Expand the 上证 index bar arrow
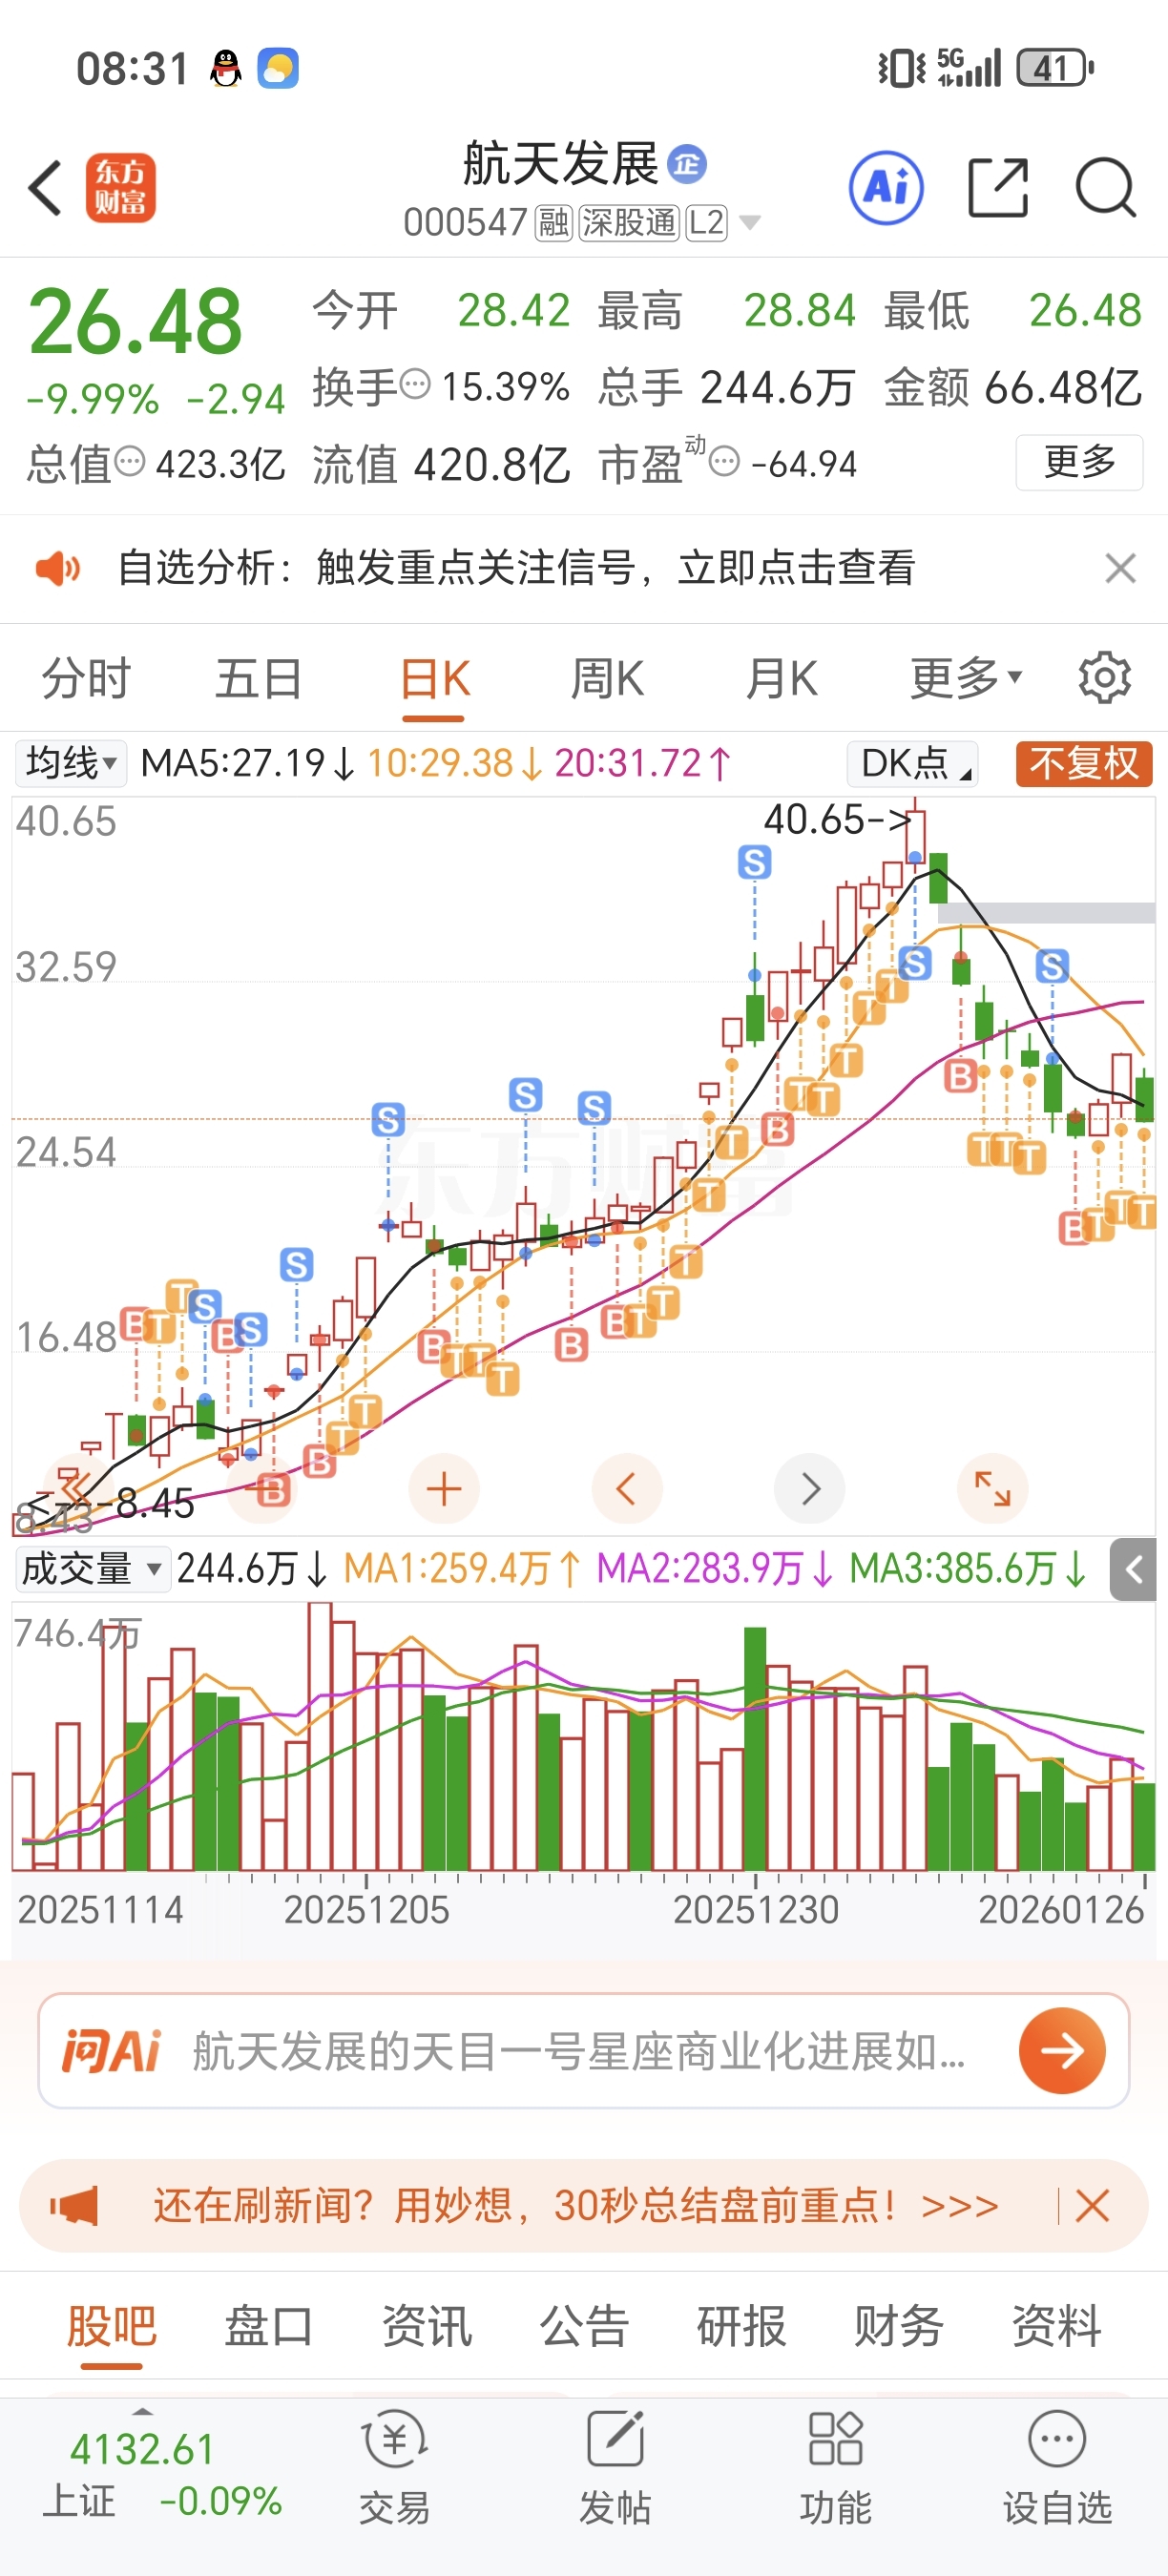This screenshot has width=1168, height=2576. point(143,2411)
